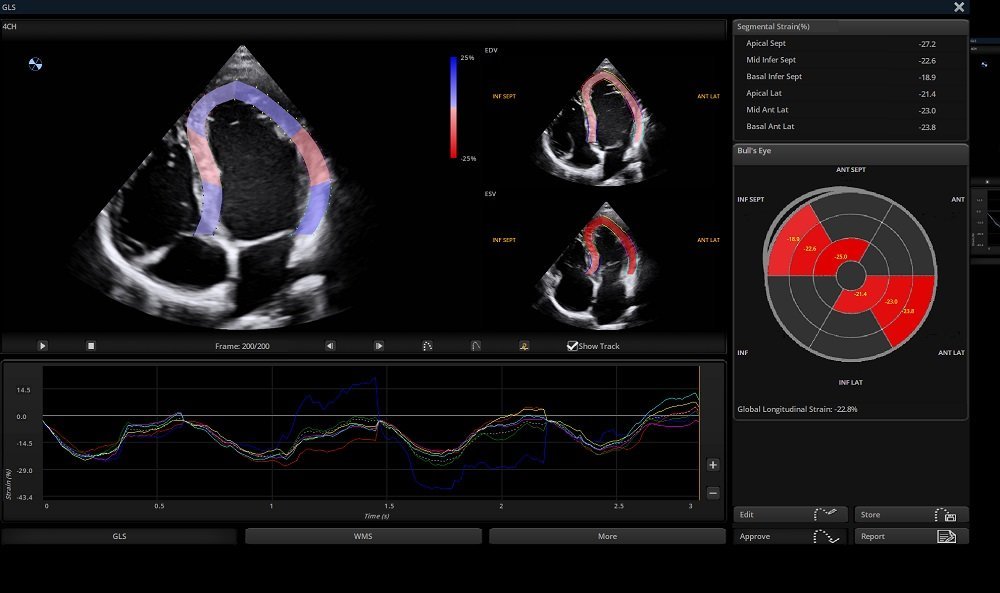This screenshot has width=1000, height=593.
Task: Approve the strain tracing
Action: click(x=791, y=537)
